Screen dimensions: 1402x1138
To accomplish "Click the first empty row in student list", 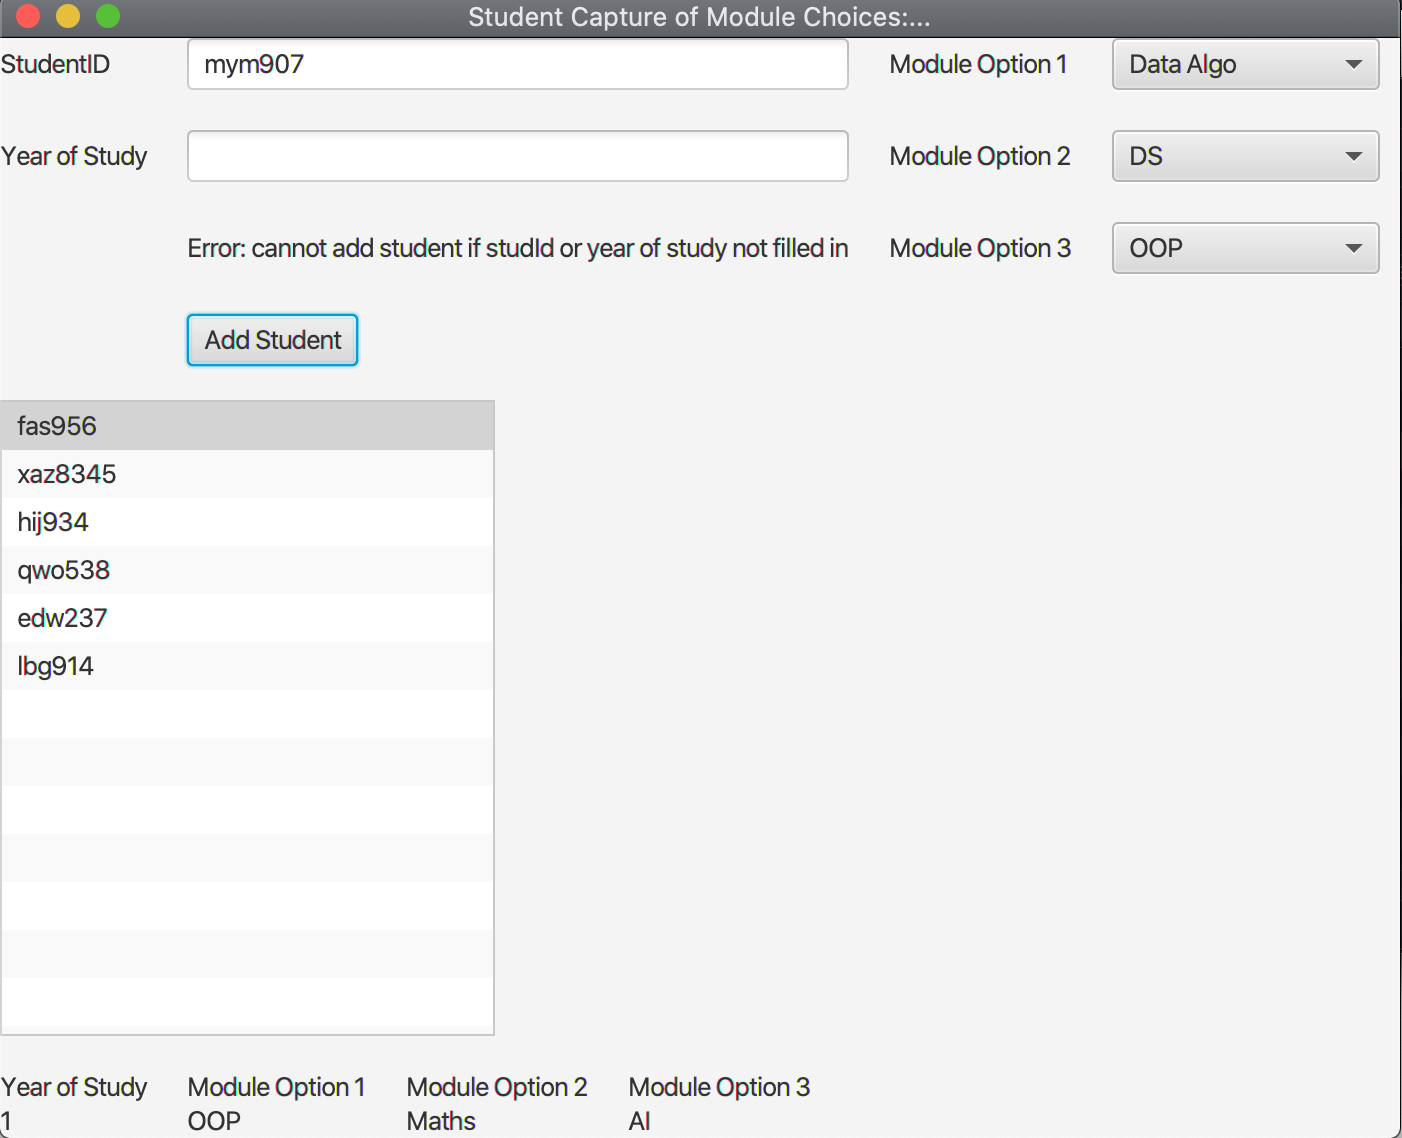I will click(247, 714).
